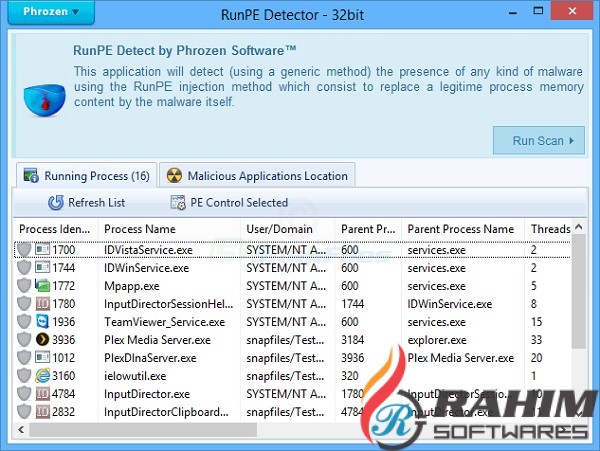This screenshot has width=600, height=451.
Task: Click thread count 33
Action: pyautogui.click(x=536, y=340)
